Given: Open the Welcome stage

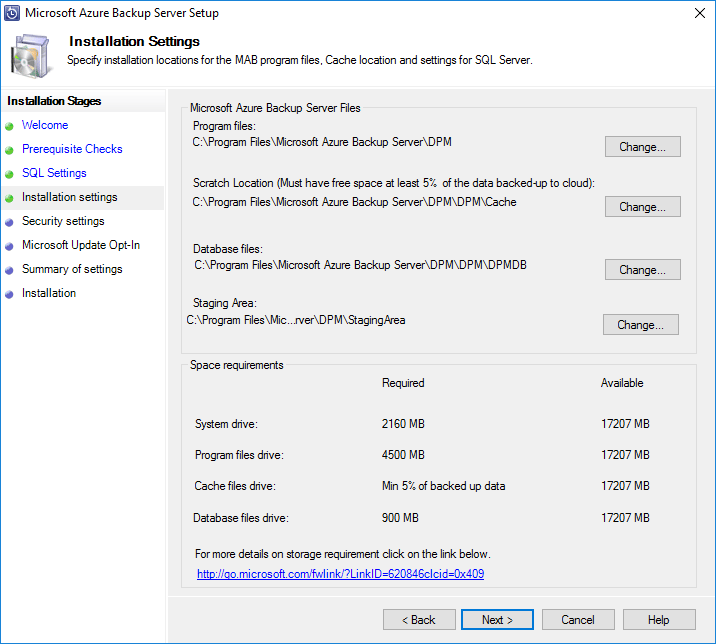Looking at the screenshot, I should pyautogui.click(x=45, y=125).
